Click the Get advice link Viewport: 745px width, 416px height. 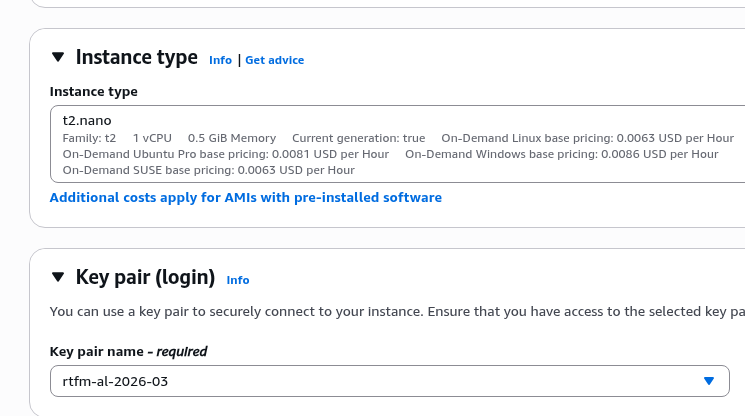tap(274, 60)
